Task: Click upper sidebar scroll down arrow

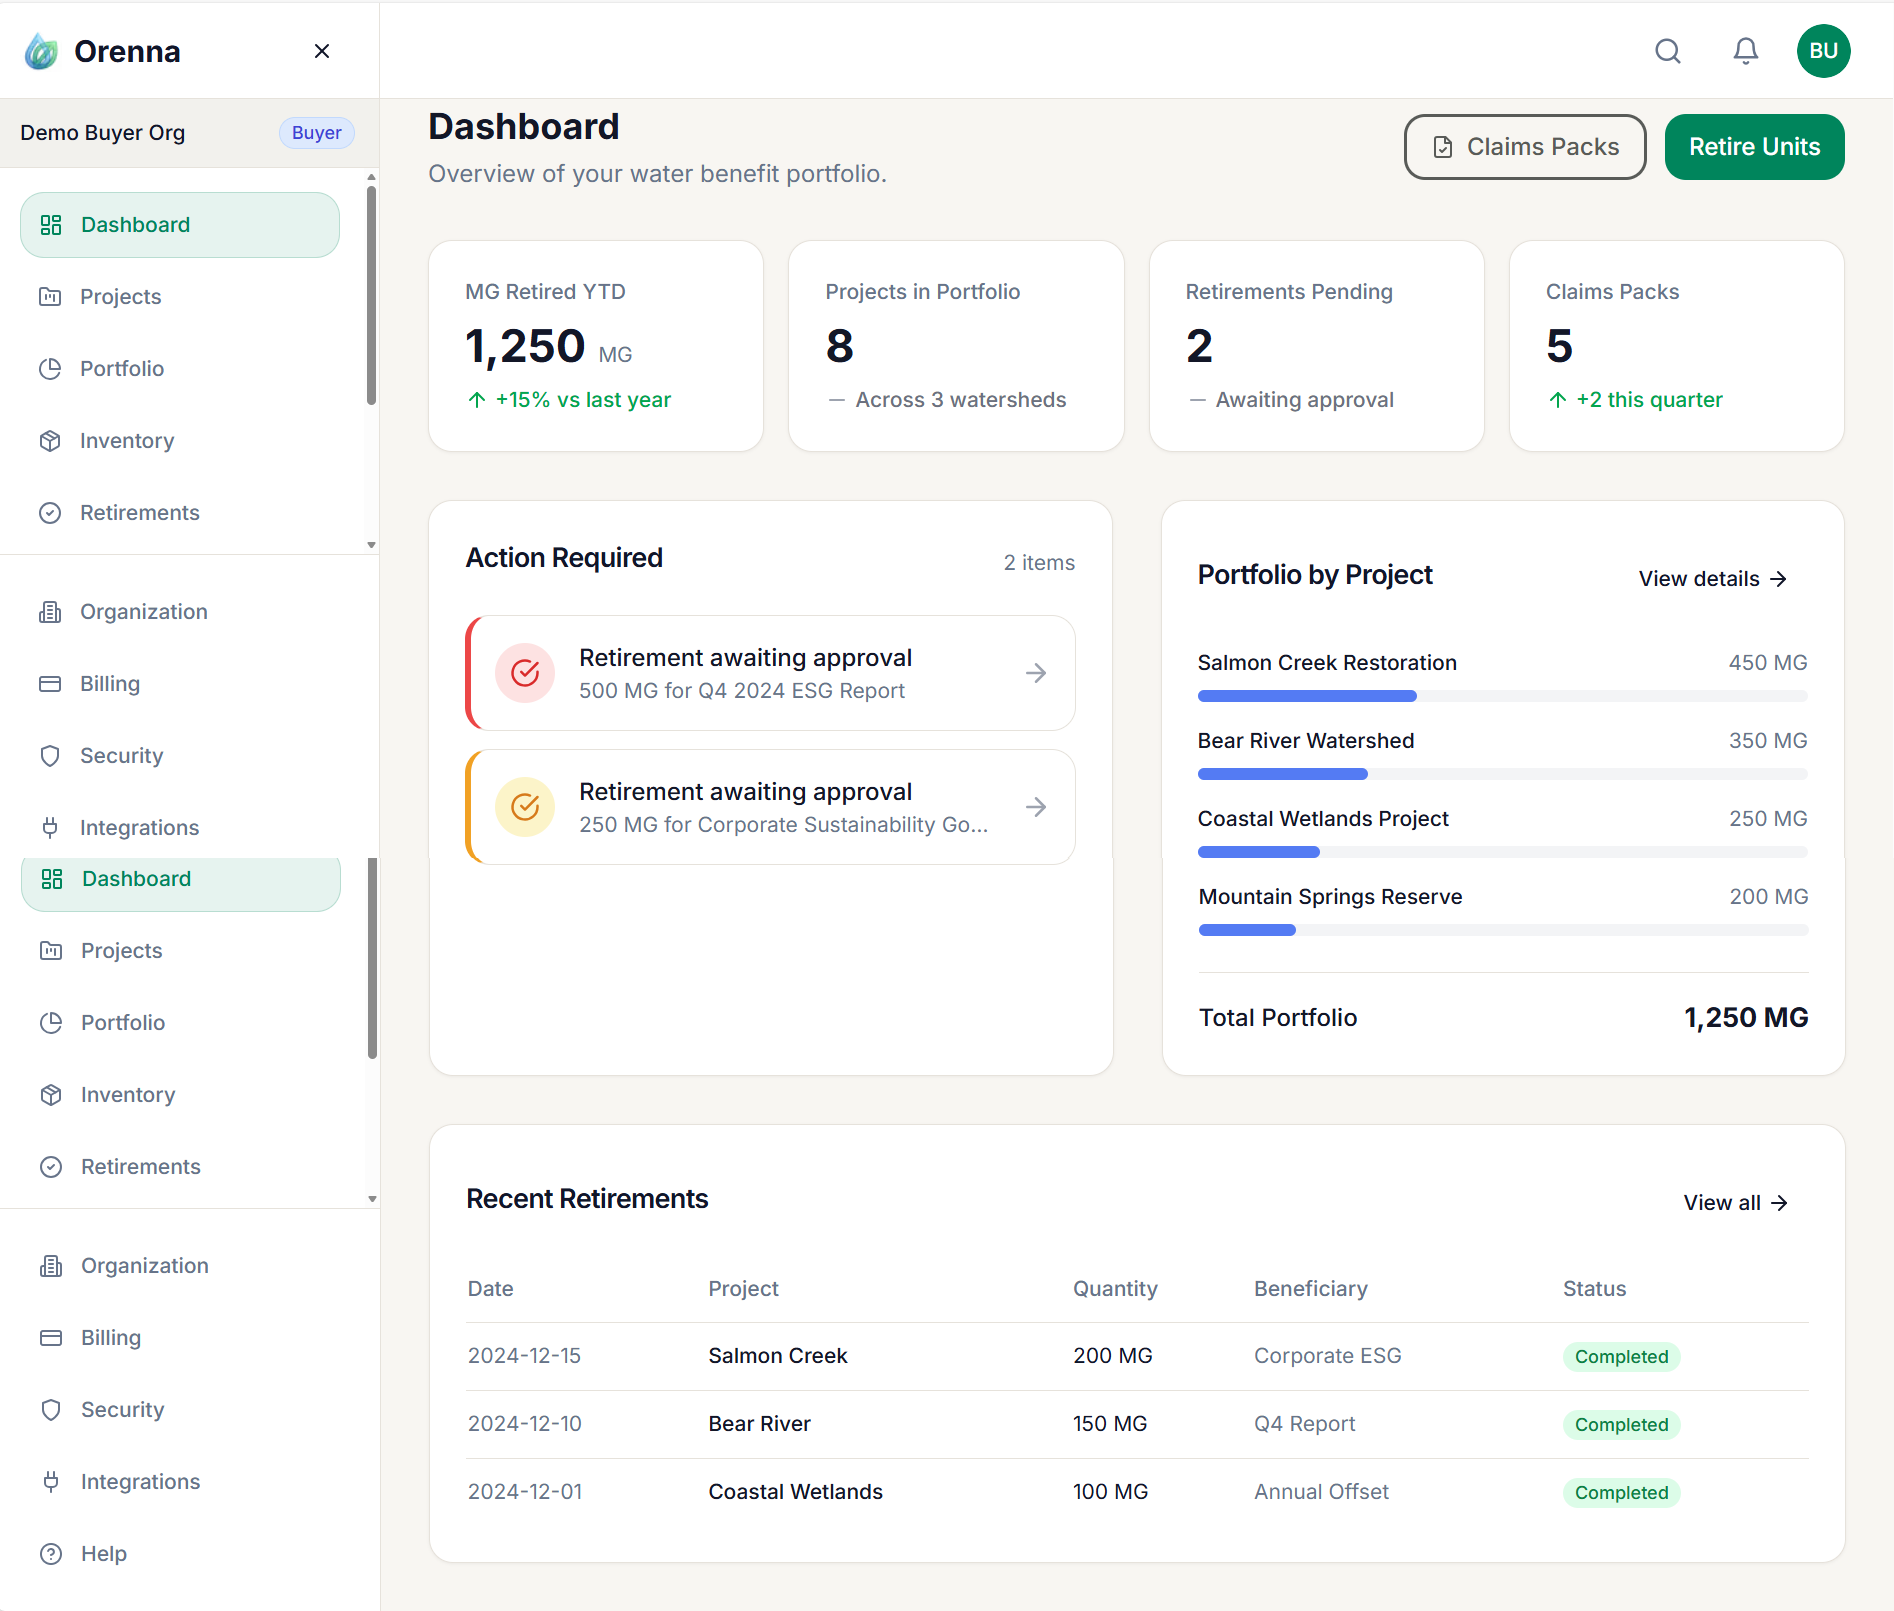Action: 371,545
